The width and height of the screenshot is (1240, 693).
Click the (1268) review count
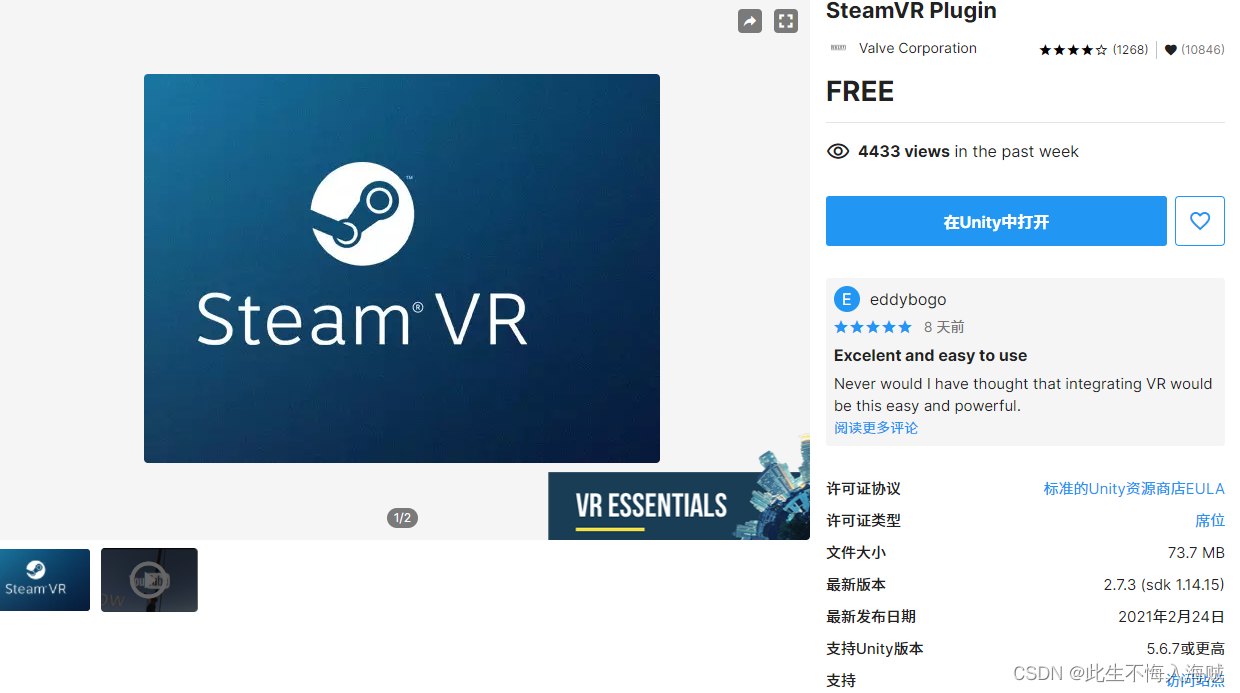click(1130, 50)
